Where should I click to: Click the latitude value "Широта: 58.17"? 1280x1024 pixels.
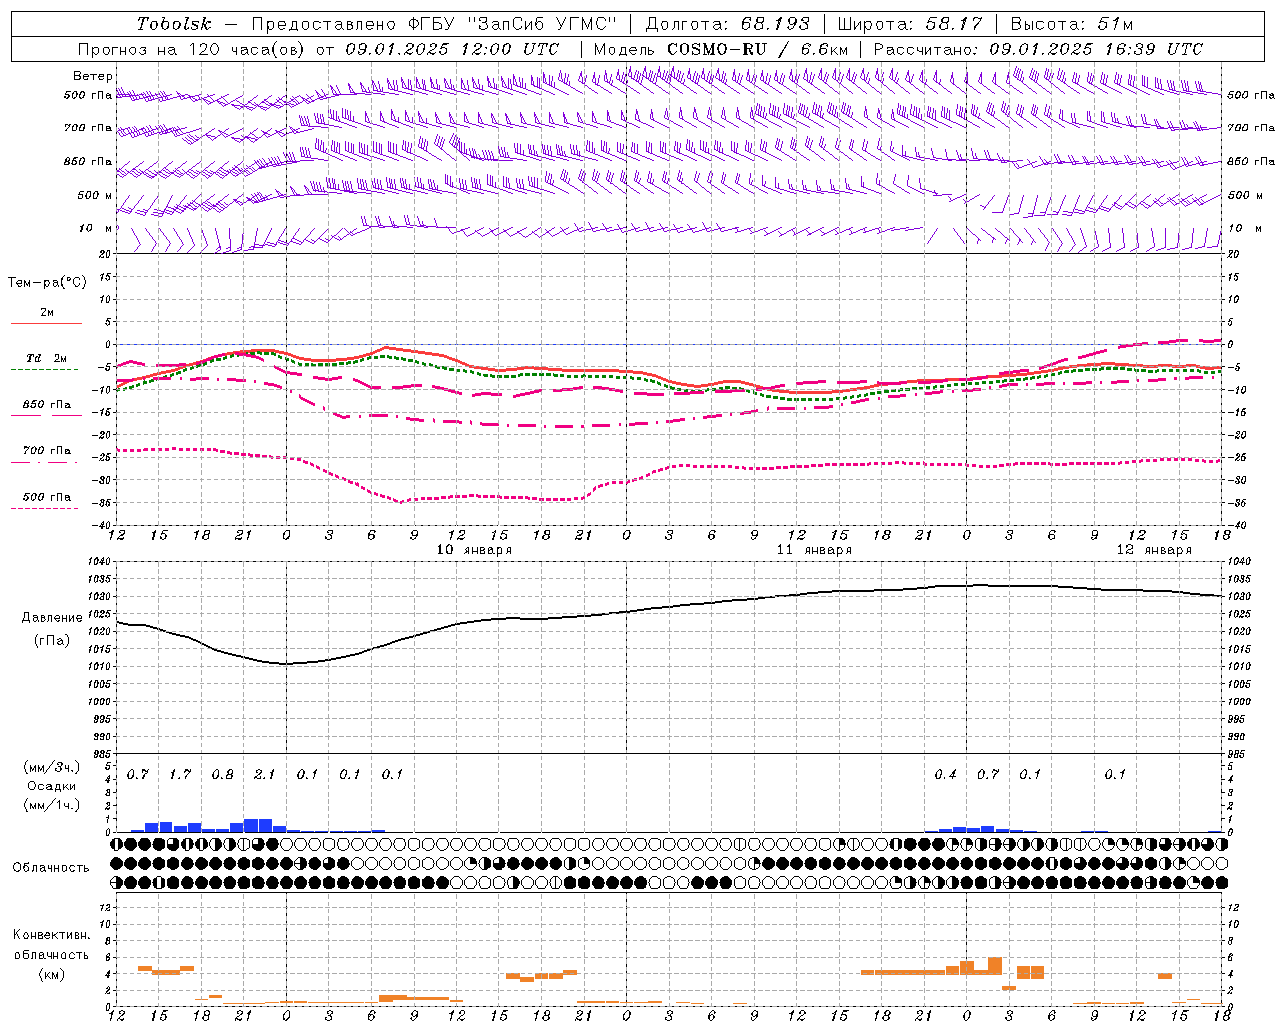[x=909, y=24]
